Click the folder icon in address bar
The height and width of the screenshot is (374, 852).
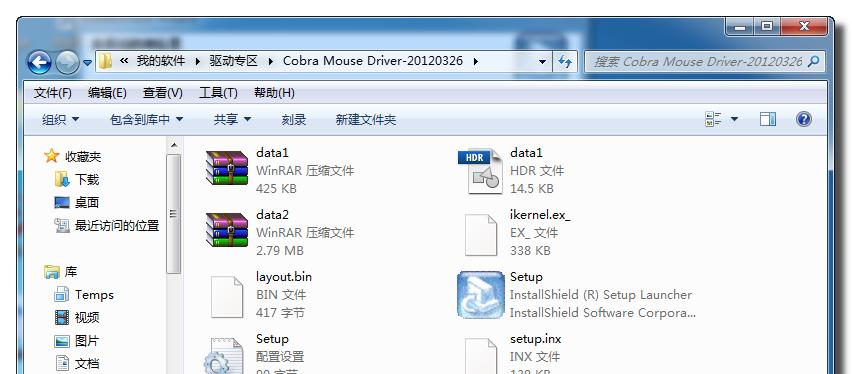[x=105, y=61]
